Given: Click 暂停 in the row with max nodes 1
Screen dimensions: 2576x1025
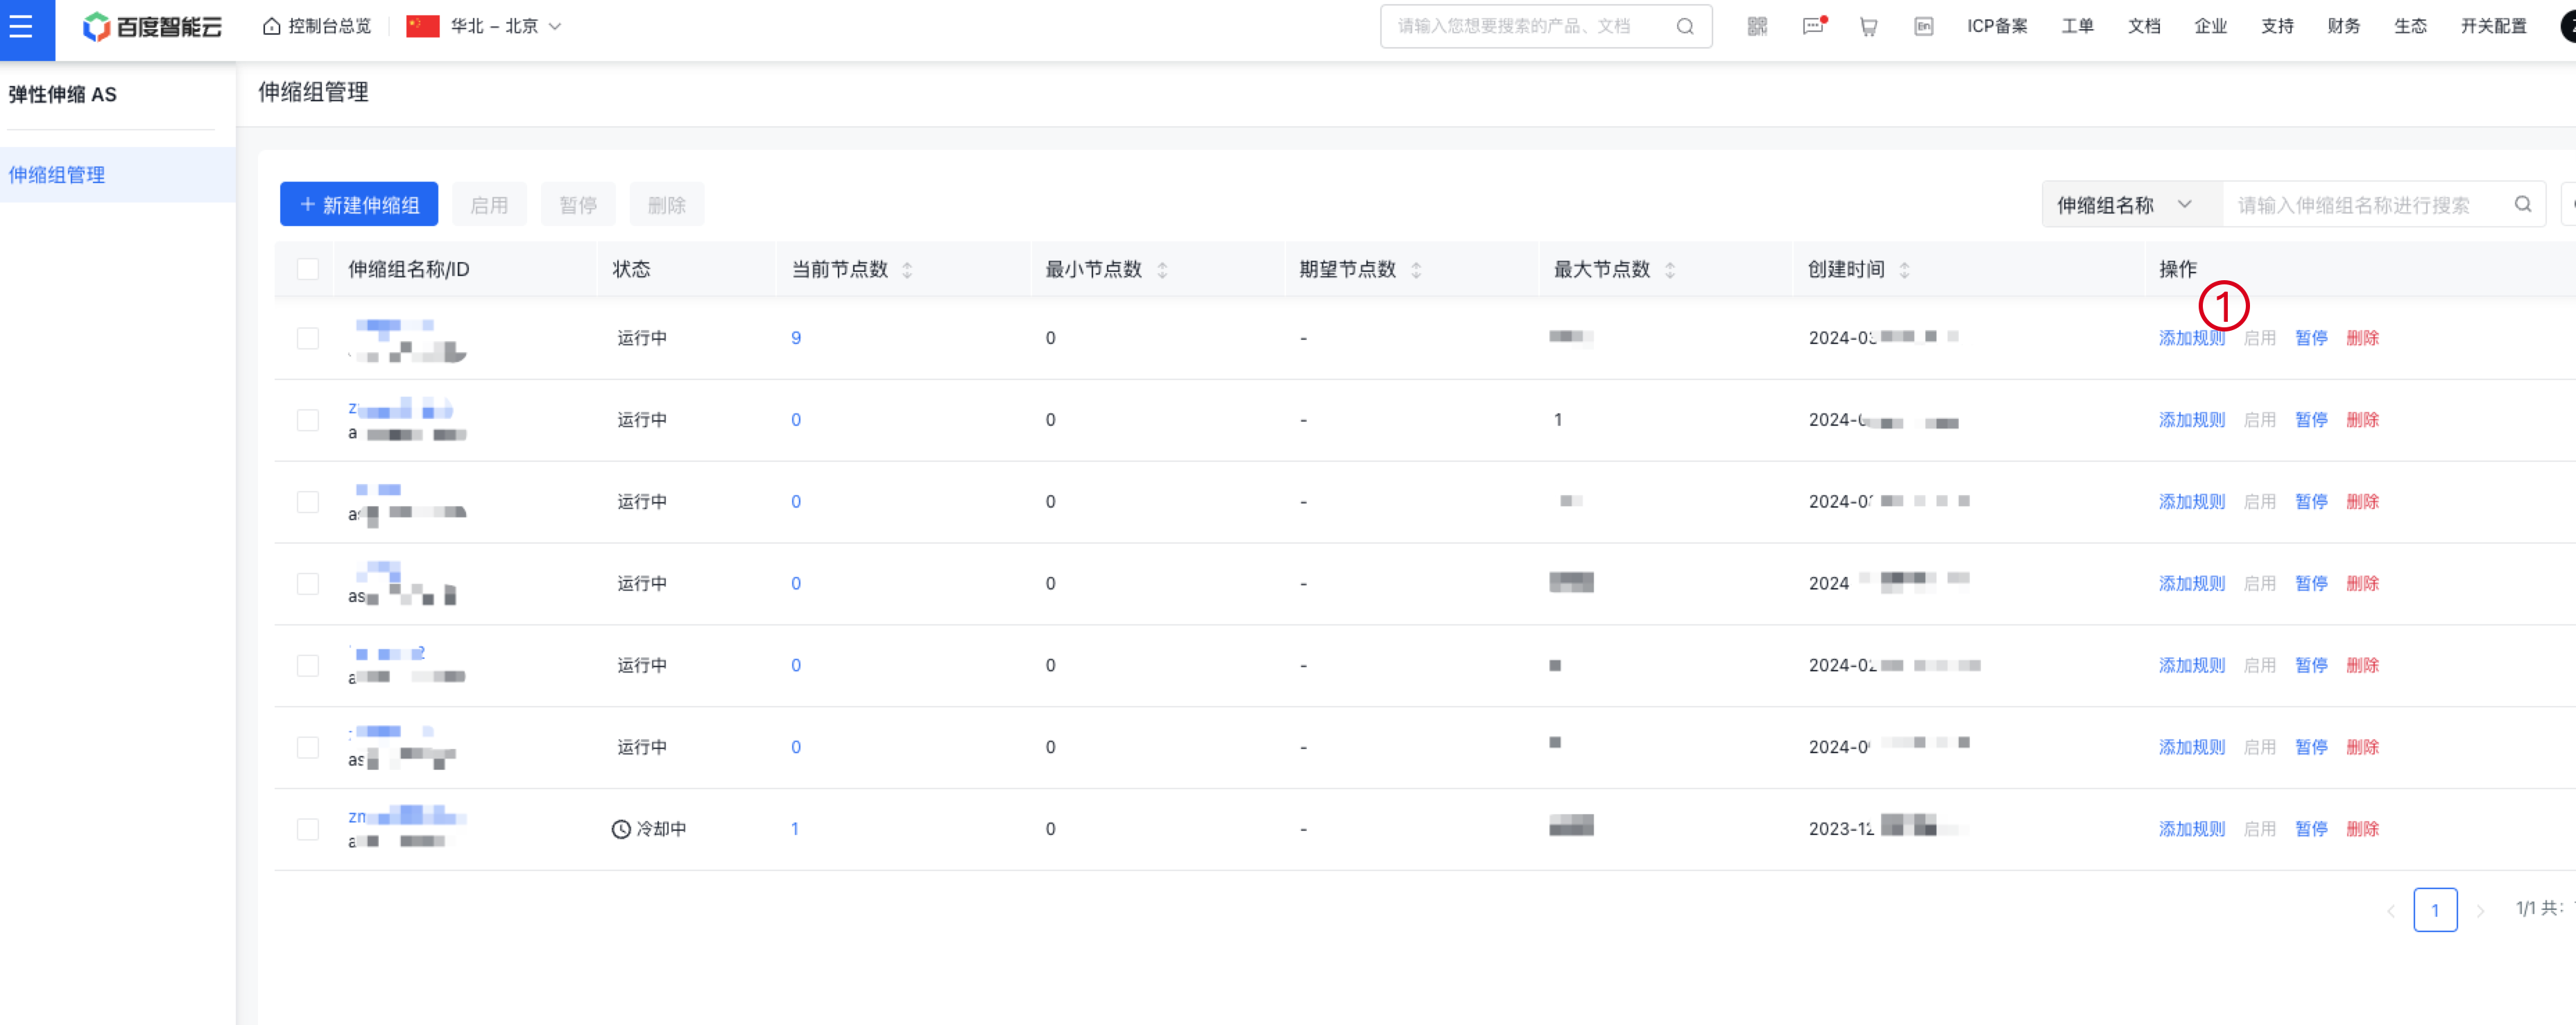Looking at the screenshot, I should (x=2311, y=421).
